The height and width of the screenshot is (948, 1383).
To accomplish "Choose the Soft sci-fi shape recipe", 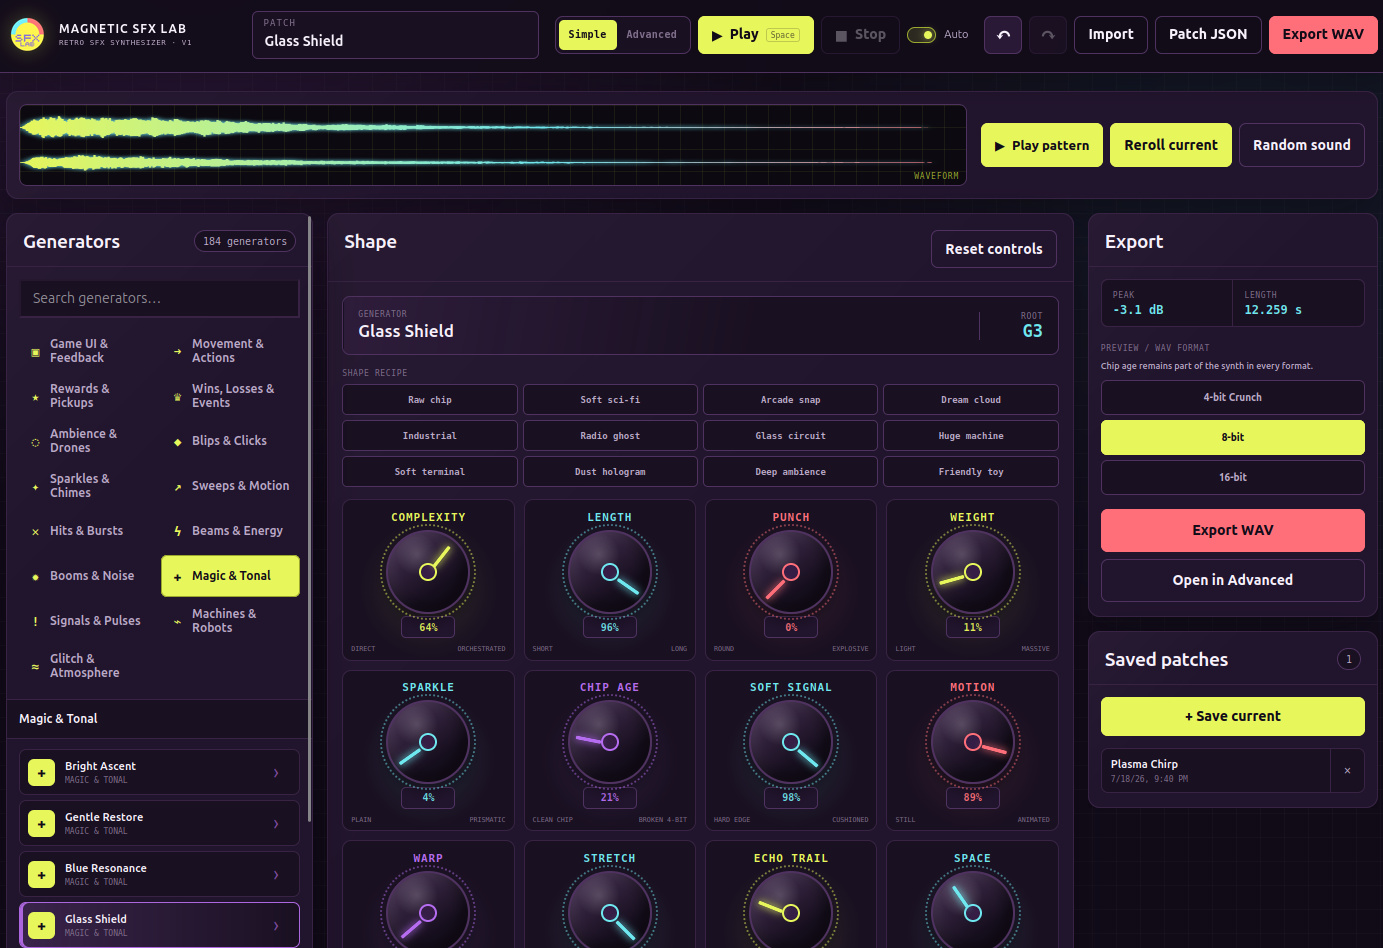I will point(610,399).
